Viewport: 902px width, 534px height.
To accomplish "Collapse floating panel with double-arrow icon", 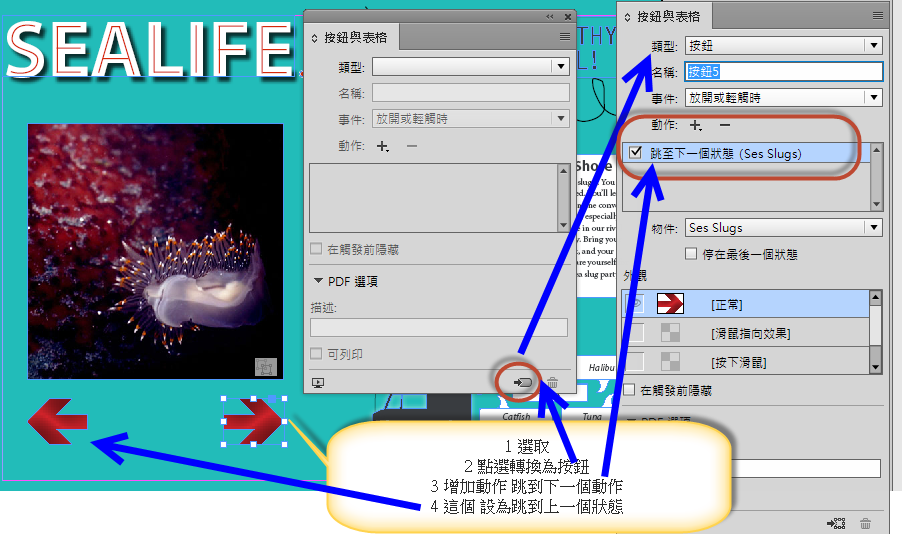I will coord(550,17).
